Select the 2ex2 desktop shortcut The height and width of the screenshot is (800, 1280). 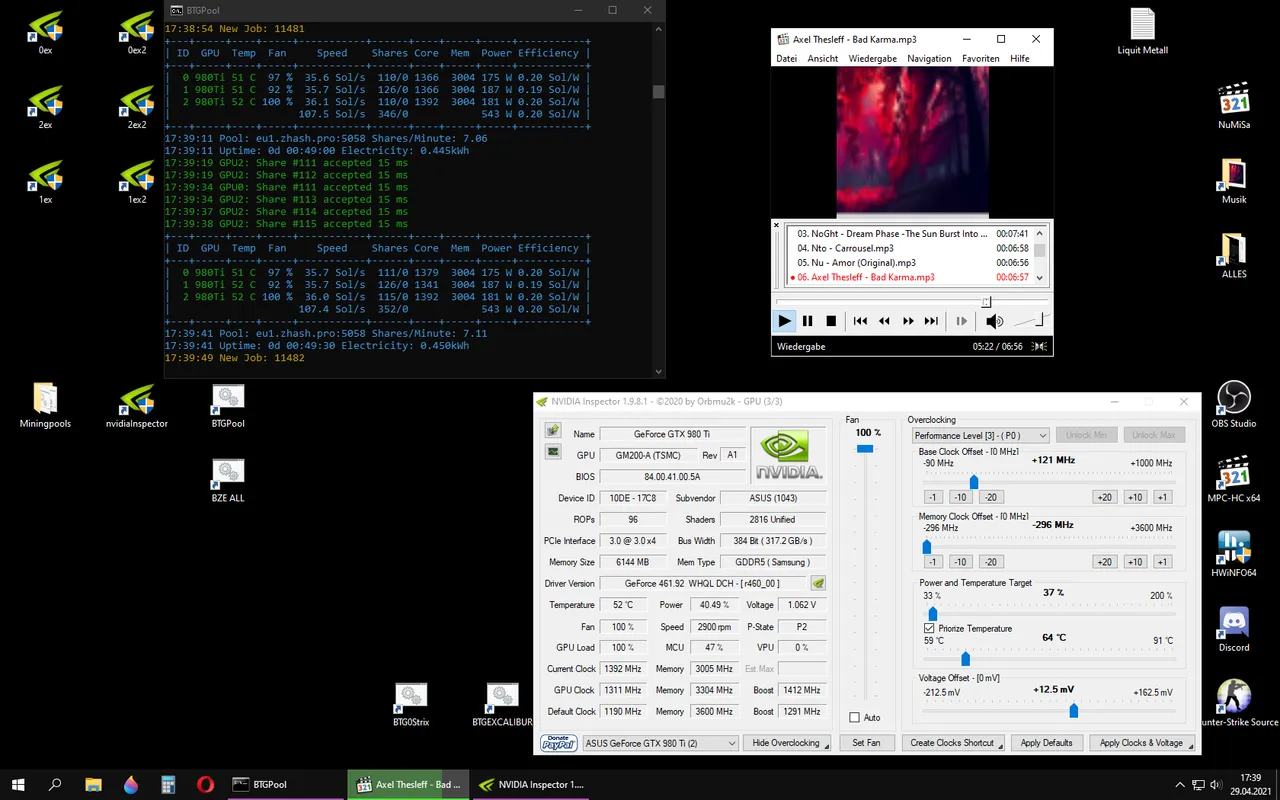(x=137, y=108)
